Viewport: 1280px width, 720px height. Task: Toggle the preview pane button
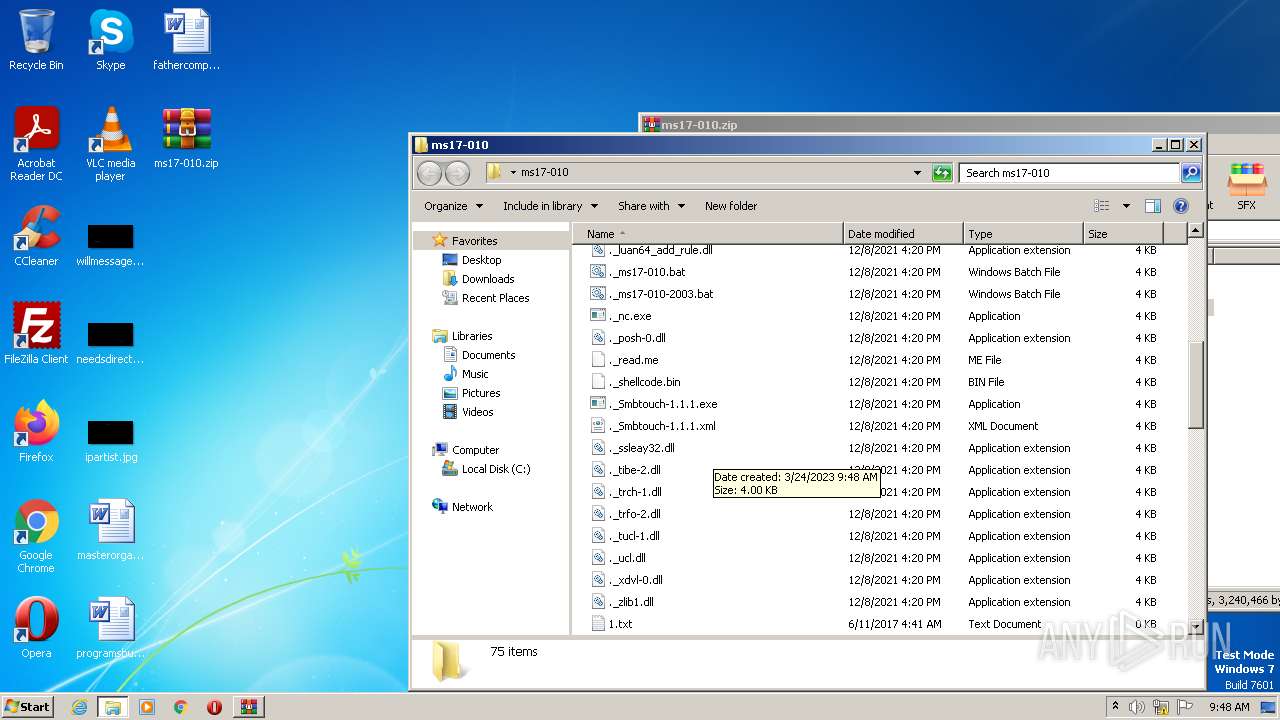click(x=1152, y=206)
